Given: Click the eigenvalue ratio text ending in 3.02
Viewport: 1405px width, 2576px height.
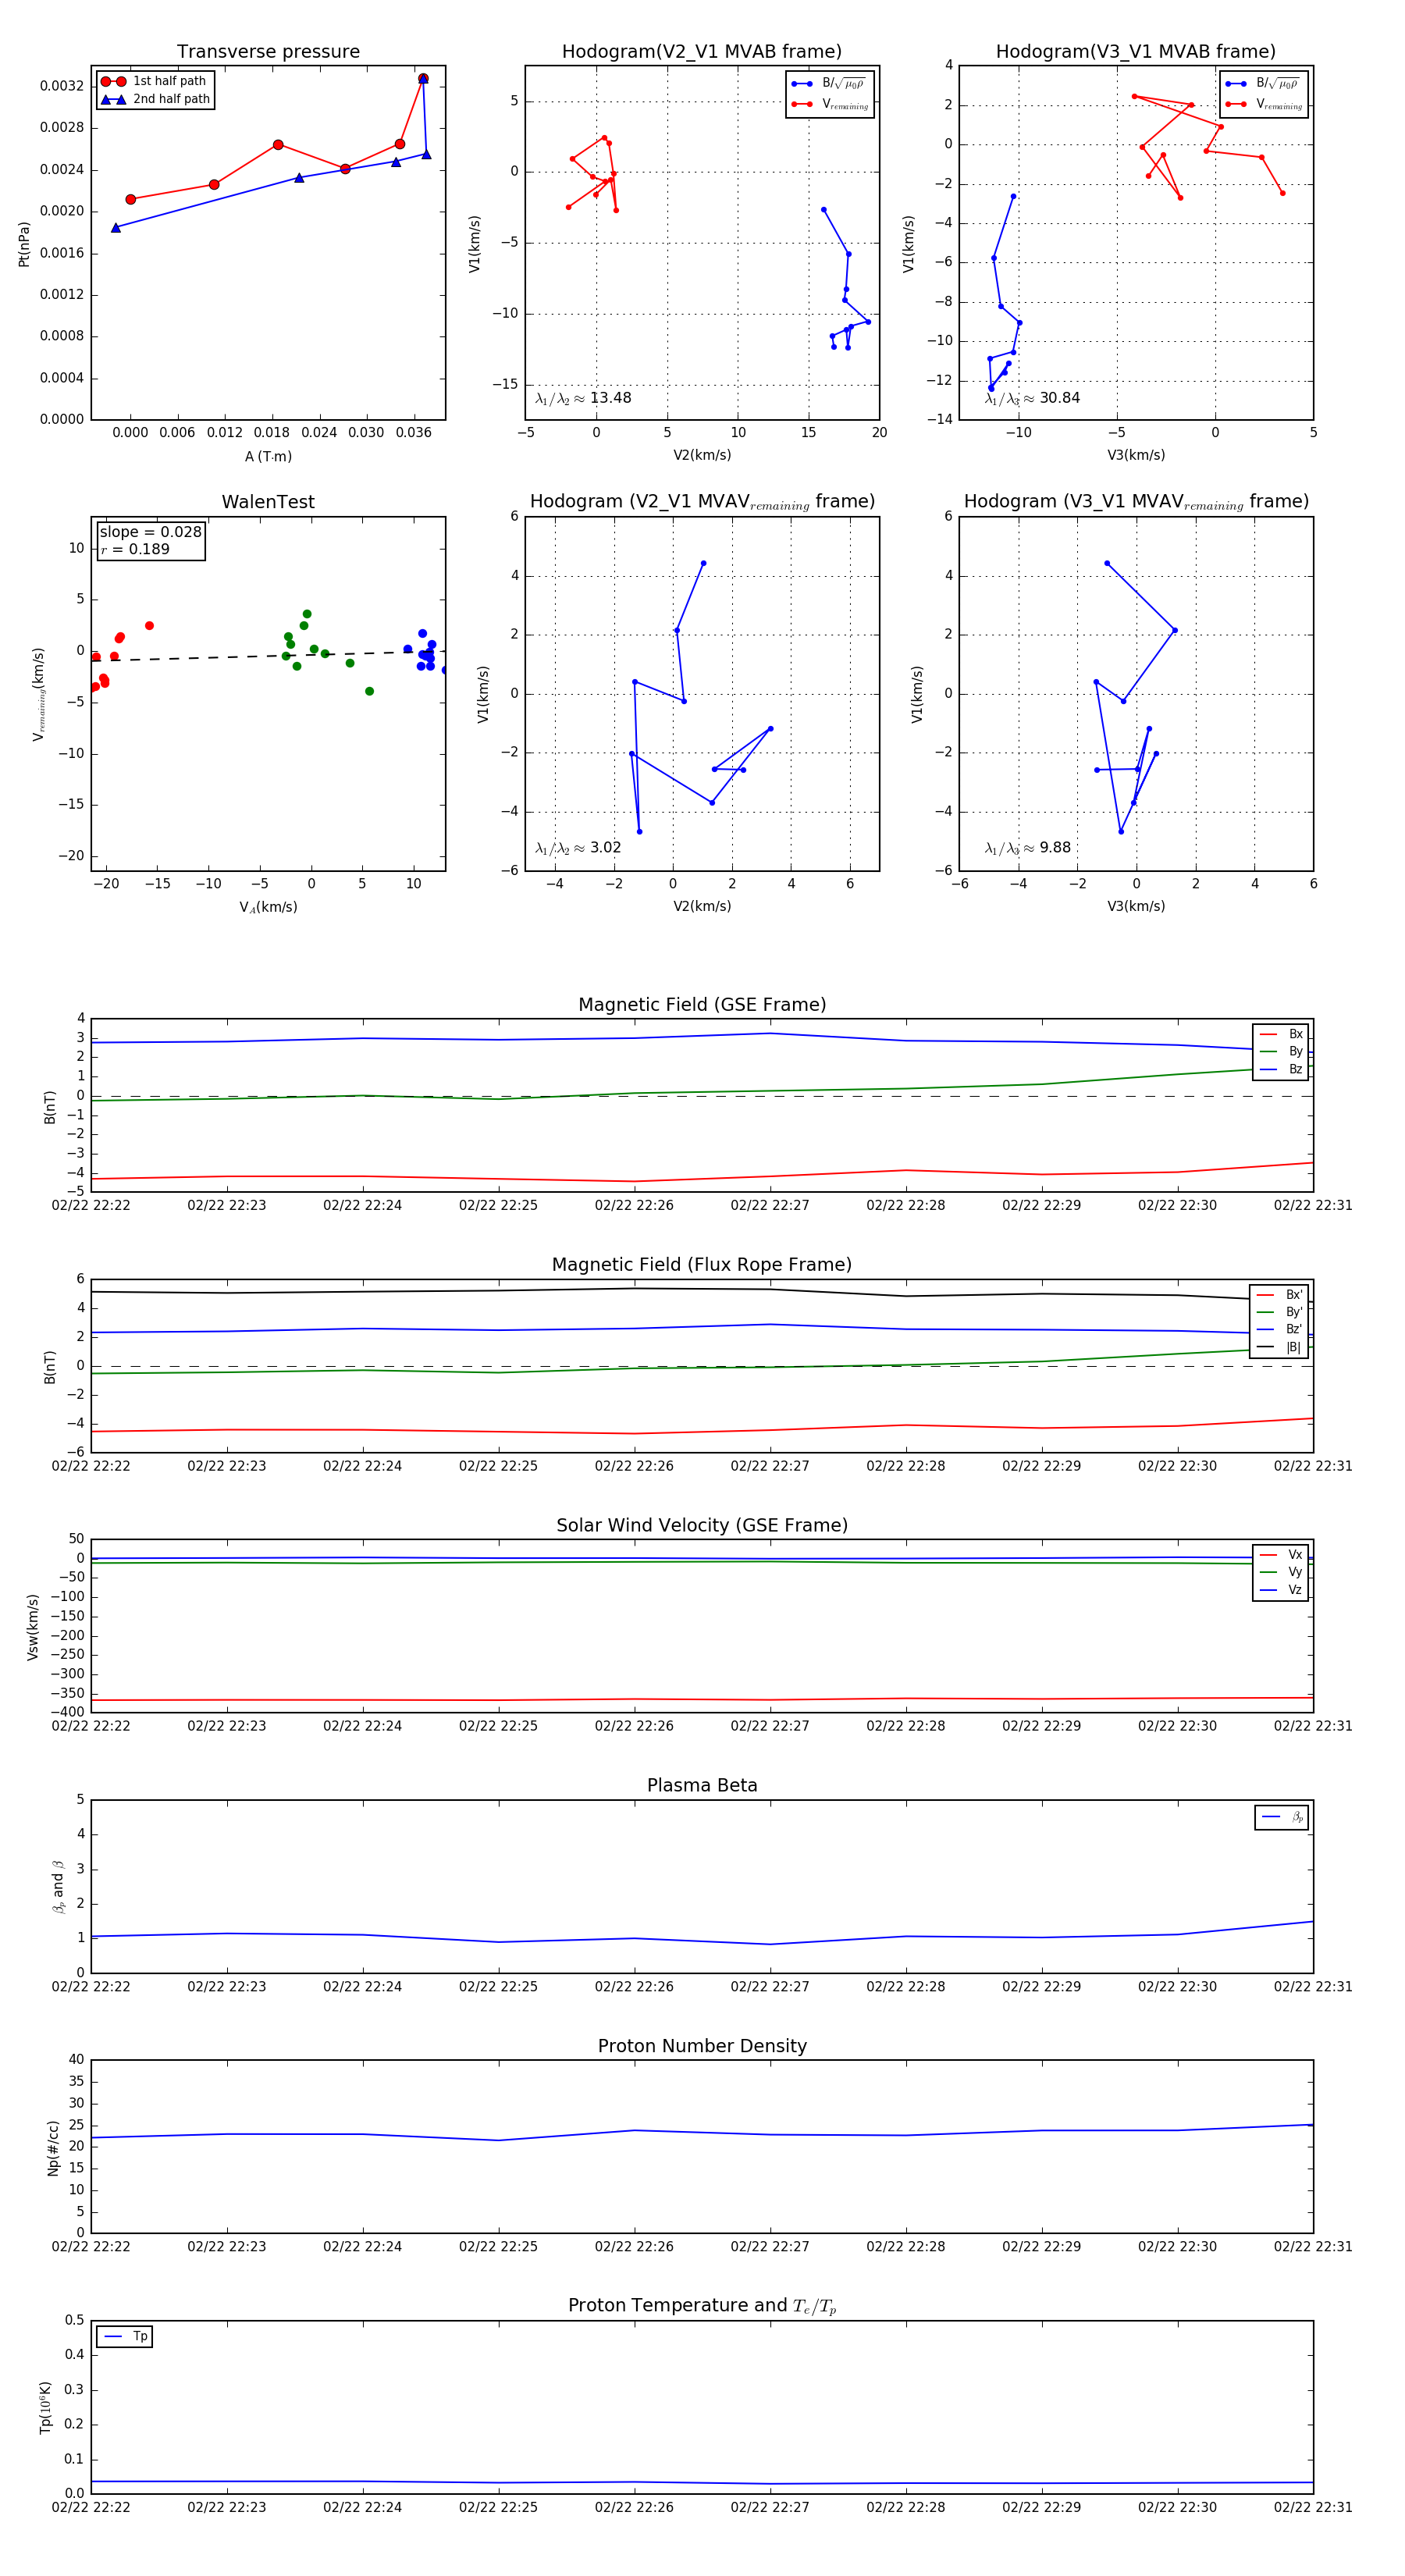Looking at the screenshot, I should (x=578, y=848).
